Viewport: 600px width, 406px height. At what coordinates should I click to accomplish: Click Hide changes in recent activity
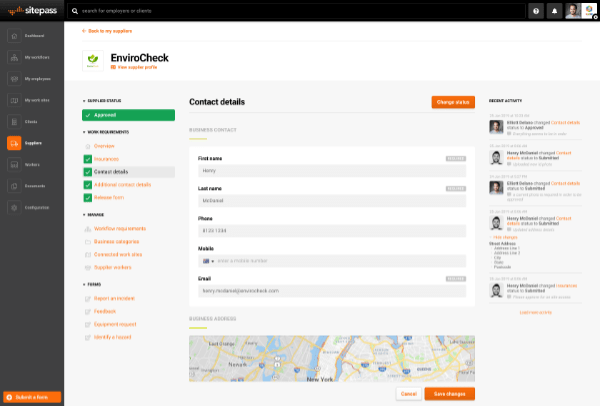click(x=505, y=237)
